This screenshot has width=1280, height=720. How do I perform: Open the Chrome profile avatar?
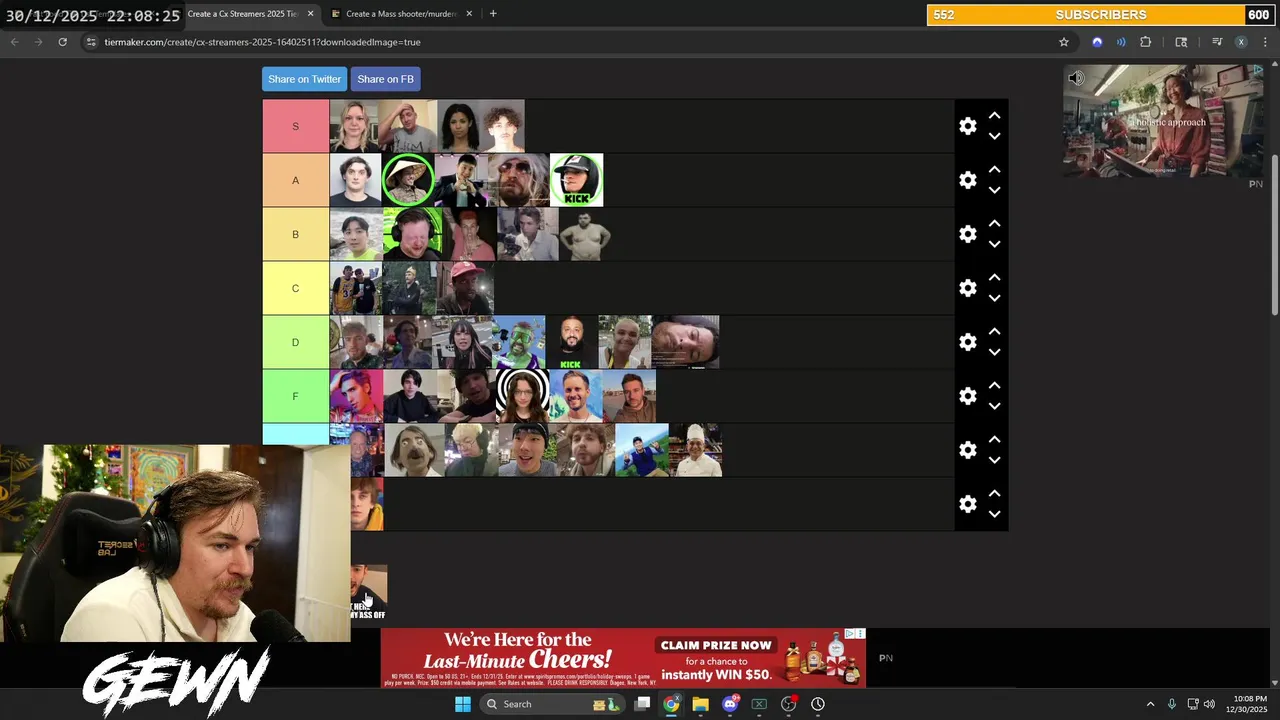(x=1241, y=42)
